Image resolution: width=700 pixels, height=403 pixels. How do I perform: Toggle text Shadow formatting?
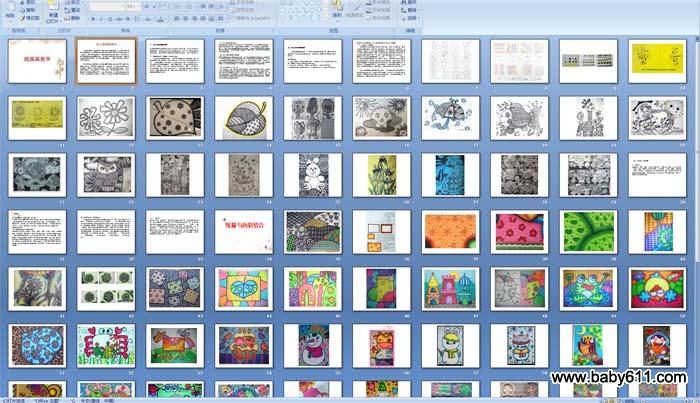pyautogui.click(x=128, y=19)
